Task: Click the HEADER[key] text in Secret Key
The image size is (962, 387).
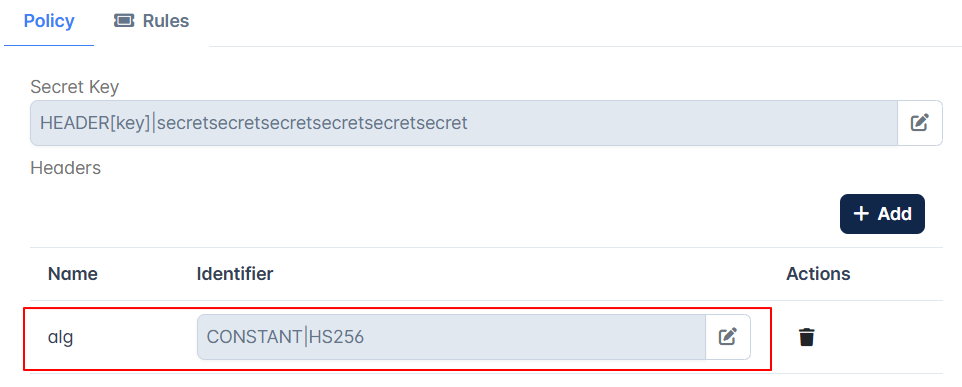Action: tap(95, 123)
